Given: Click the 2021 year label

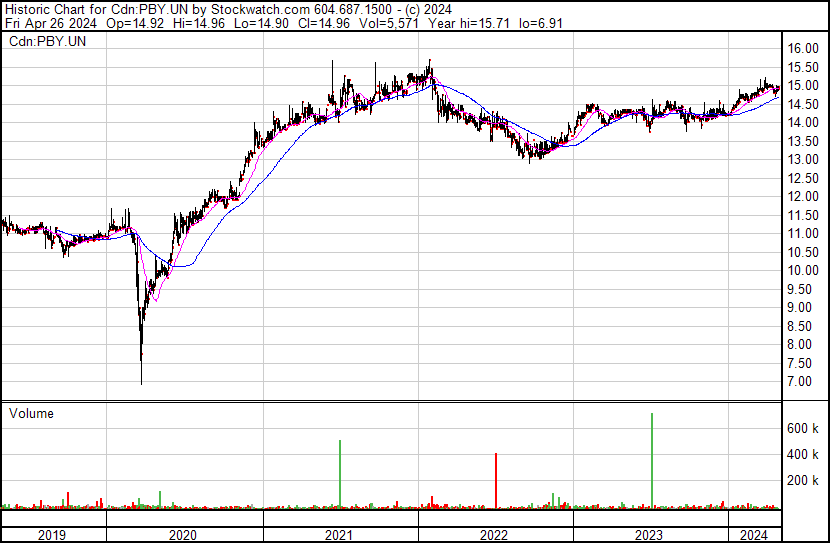Looking at the screenshot, I should point(339,535).
